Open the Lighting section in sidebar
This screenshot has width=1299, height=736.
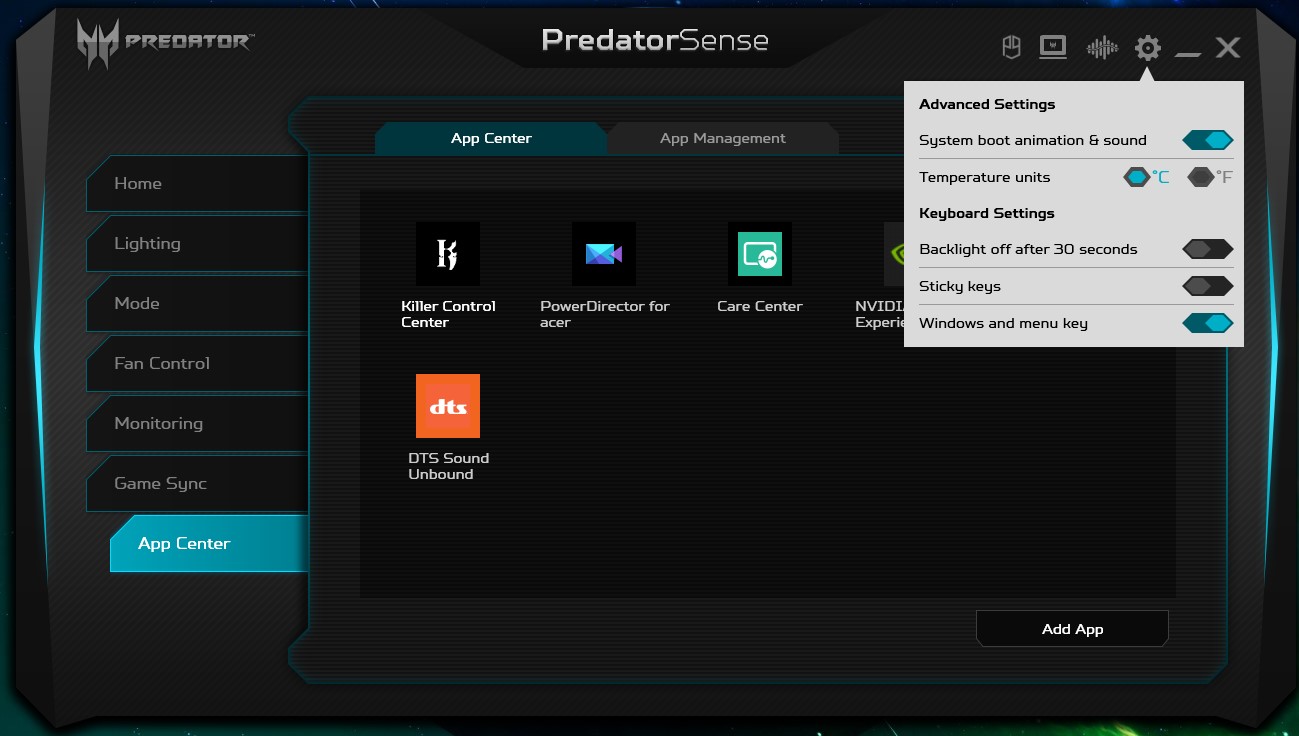click(147, 243)
